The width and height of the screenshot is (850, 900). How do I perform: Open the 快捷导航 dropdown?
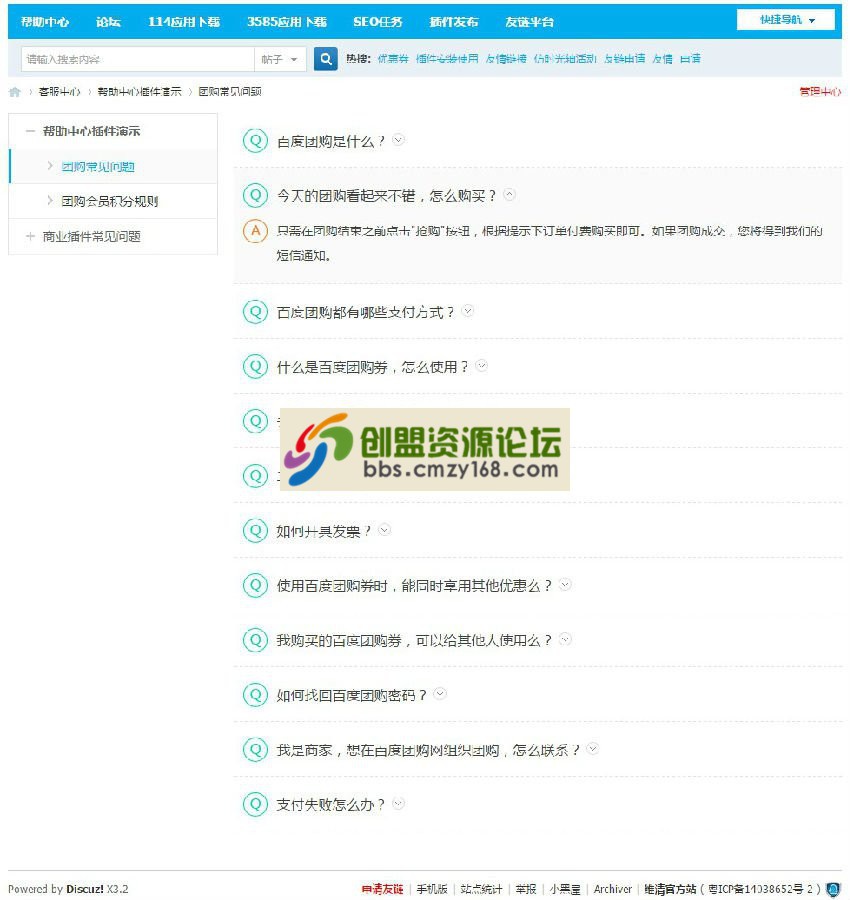pos(786,20)
